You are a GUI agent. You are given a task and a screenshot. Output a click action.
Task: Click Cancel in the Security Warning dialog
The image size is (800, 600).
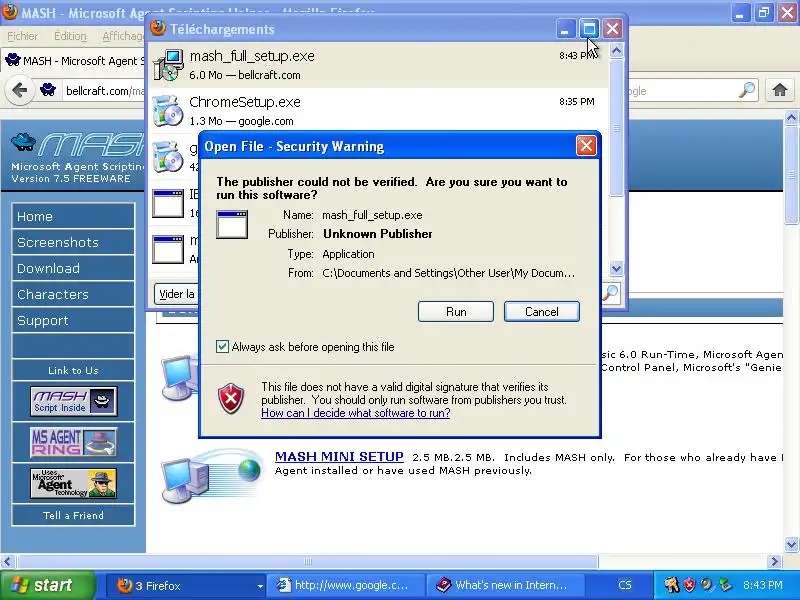click(x=541, y=312)
